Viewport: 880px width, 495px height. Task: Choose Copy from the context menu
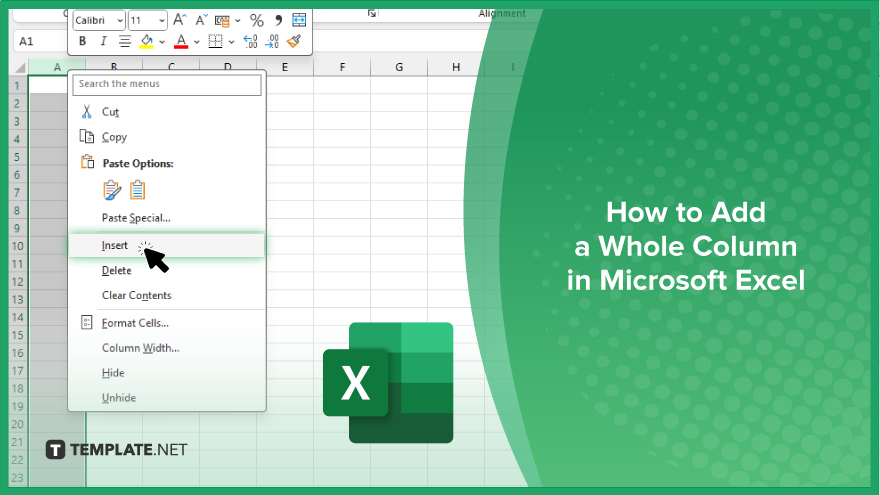click(x=114, y=137)
